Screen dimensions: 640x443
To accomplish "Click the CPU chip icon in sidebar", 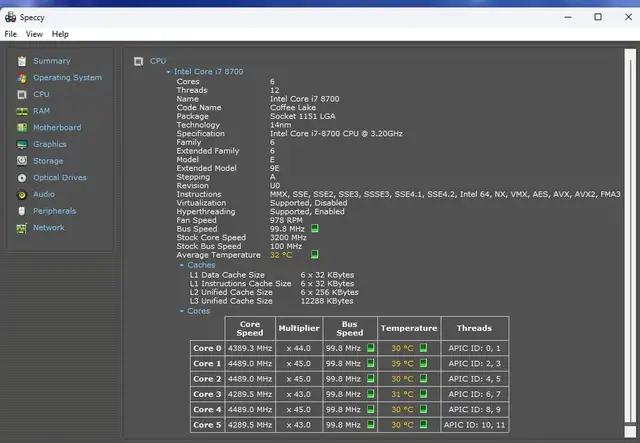I will pyautogui.click(x=22, y=95).
